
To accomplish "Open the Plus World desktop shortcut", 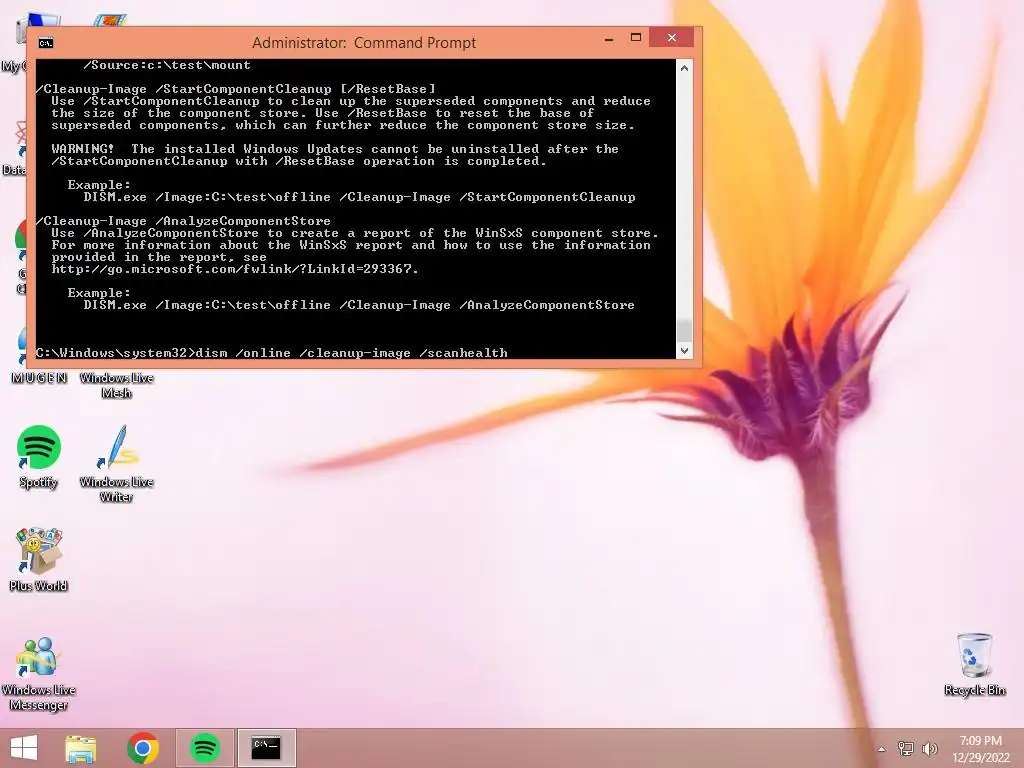I will click(38, 560).
